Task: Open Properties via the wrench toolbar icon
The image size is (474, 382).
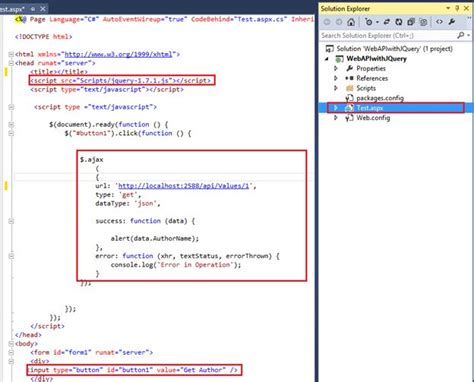Action: pyautogui.click(x=452, y=22)
